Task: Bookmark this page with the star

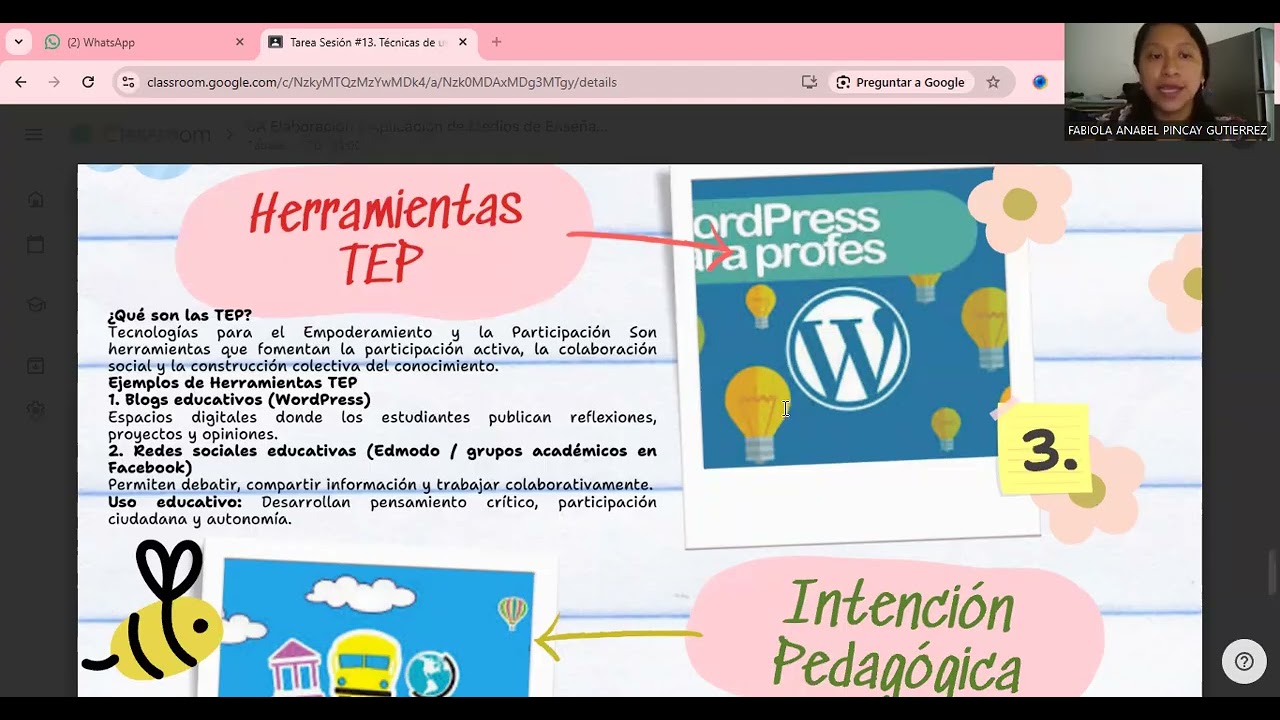Action: pos(993,82)
